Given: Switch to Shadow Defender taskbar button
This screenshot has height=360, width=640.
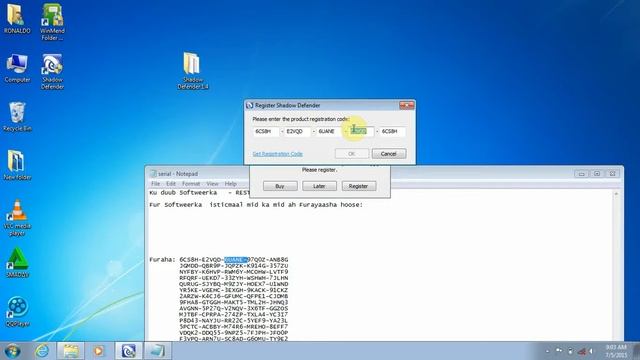Looking at the screenshot, I should coord(129,351).
